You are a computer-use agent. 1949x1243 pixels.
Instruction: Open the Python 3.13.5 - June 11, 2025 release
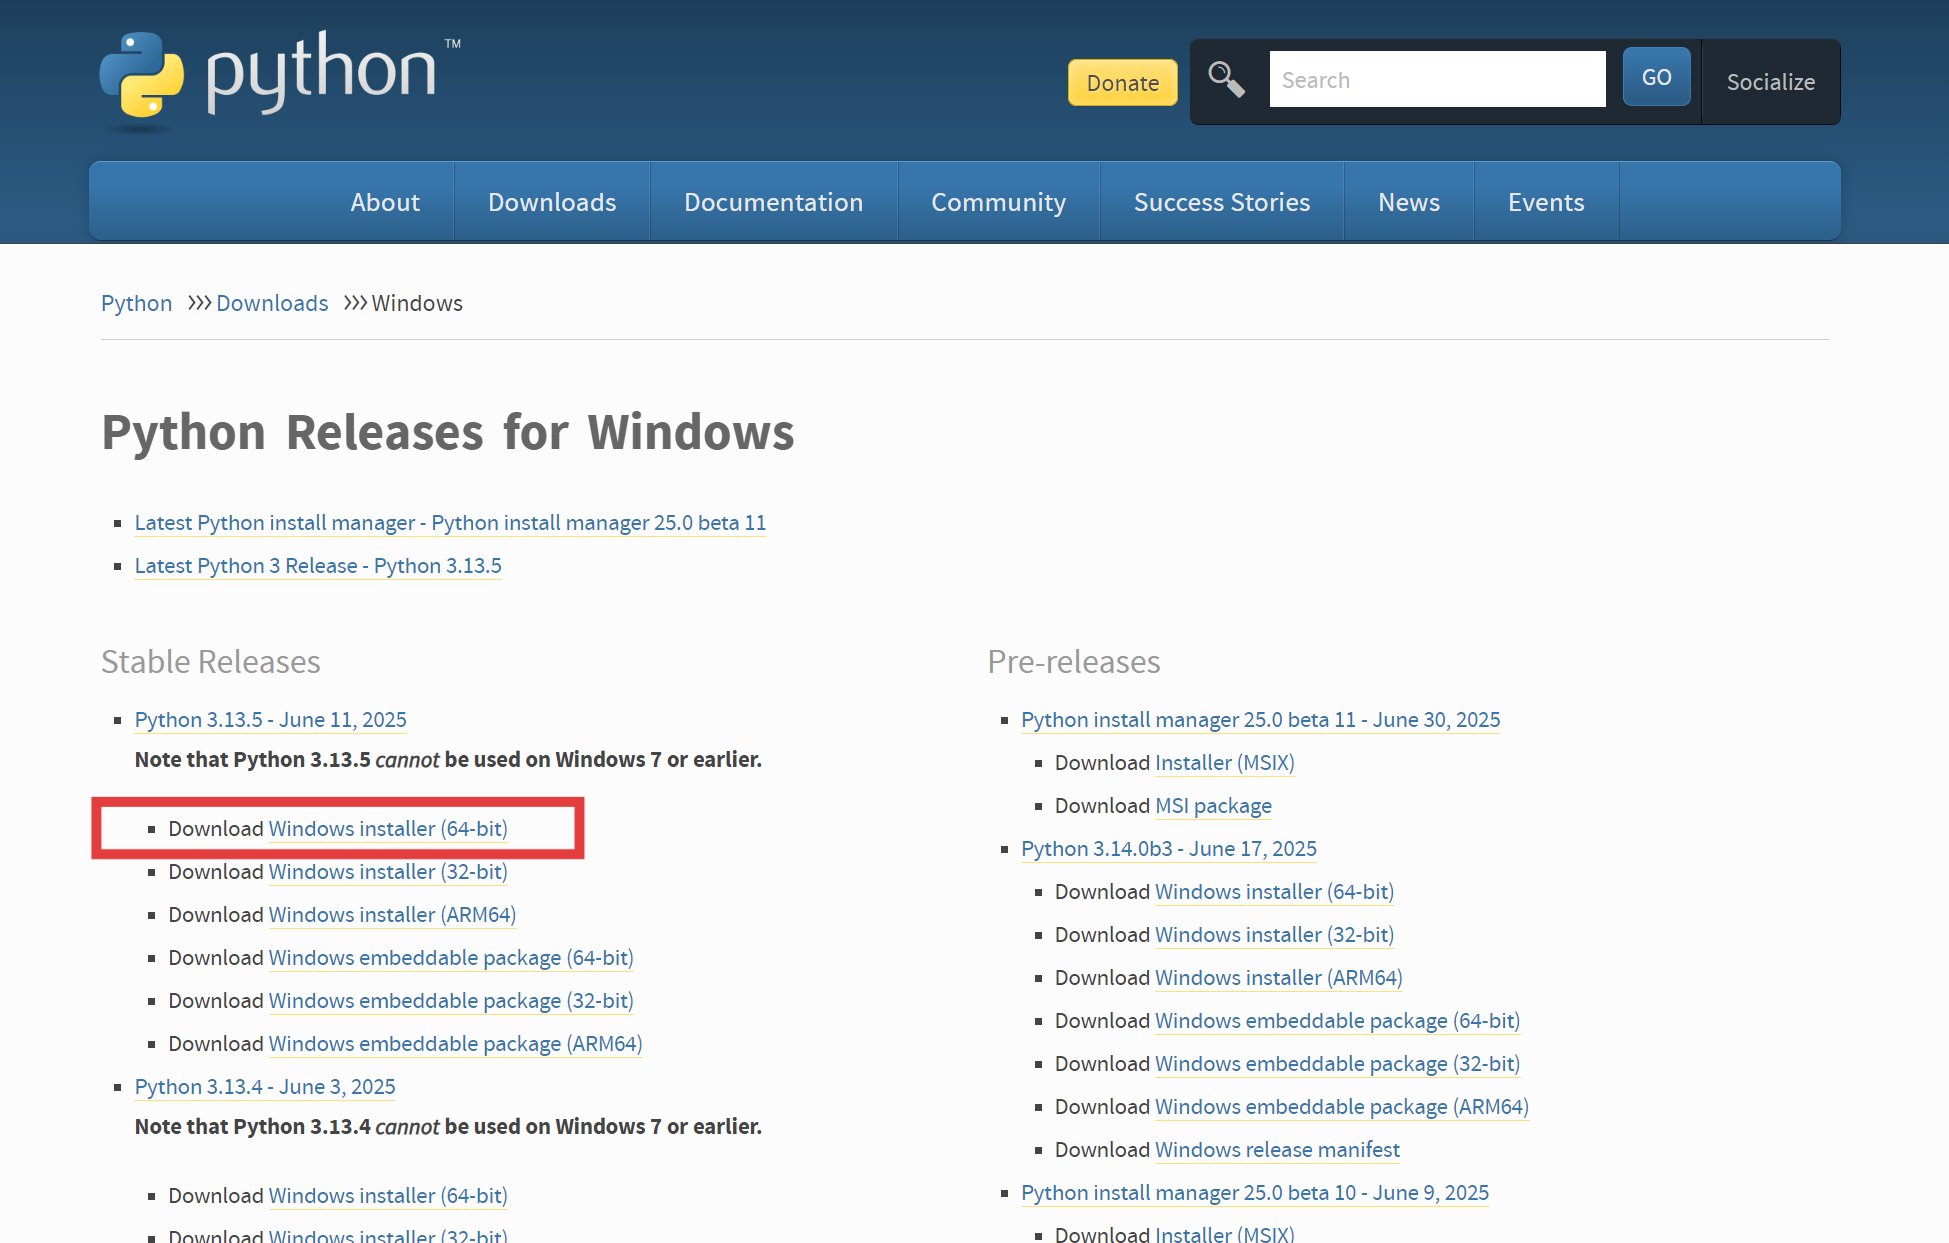tap(270, 720)
